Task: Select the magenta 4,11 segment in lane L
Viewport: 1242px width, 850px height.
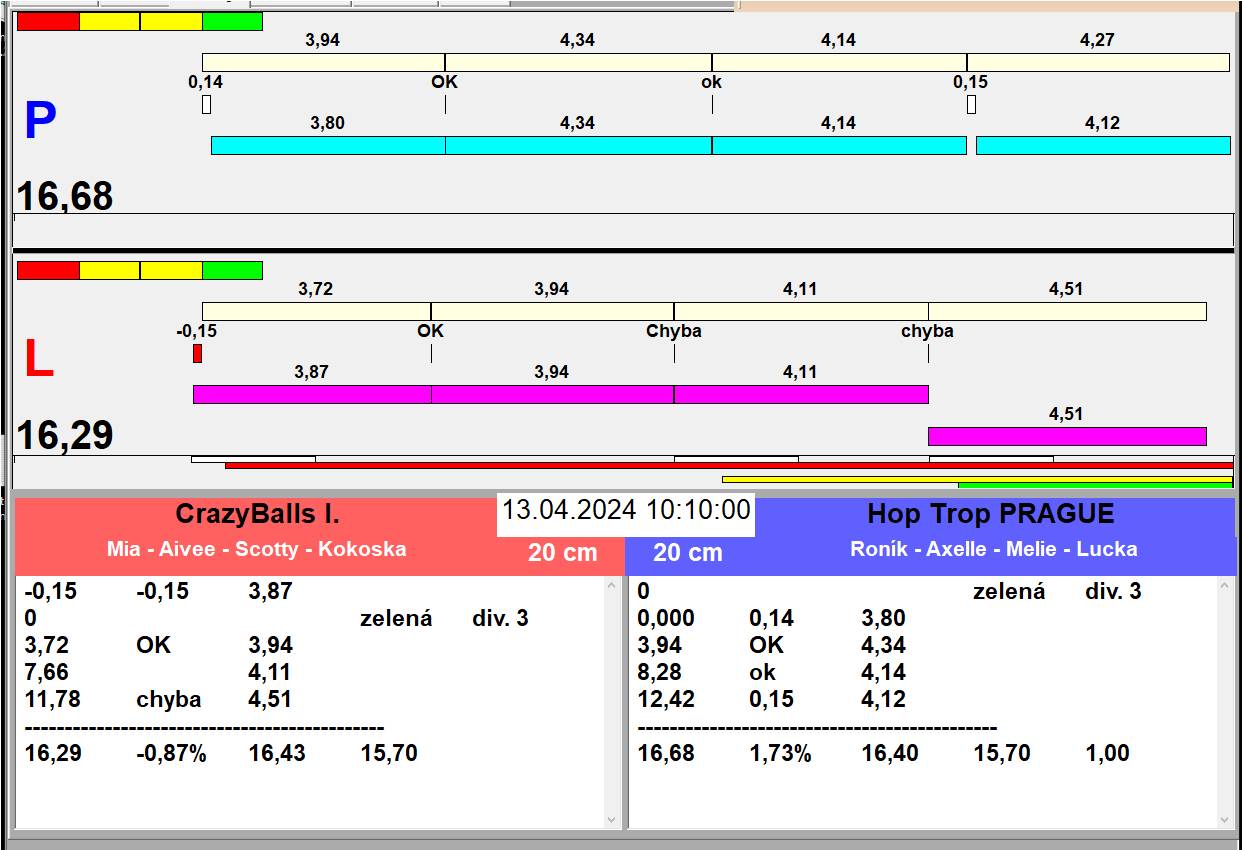Action: click(801, 394)
